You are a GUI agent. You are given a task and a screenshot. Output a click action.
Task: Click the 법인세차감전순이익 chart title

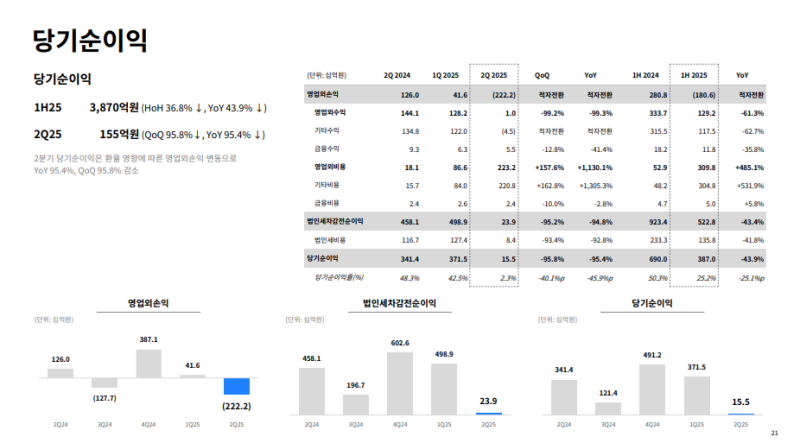[x=400, y=302]
